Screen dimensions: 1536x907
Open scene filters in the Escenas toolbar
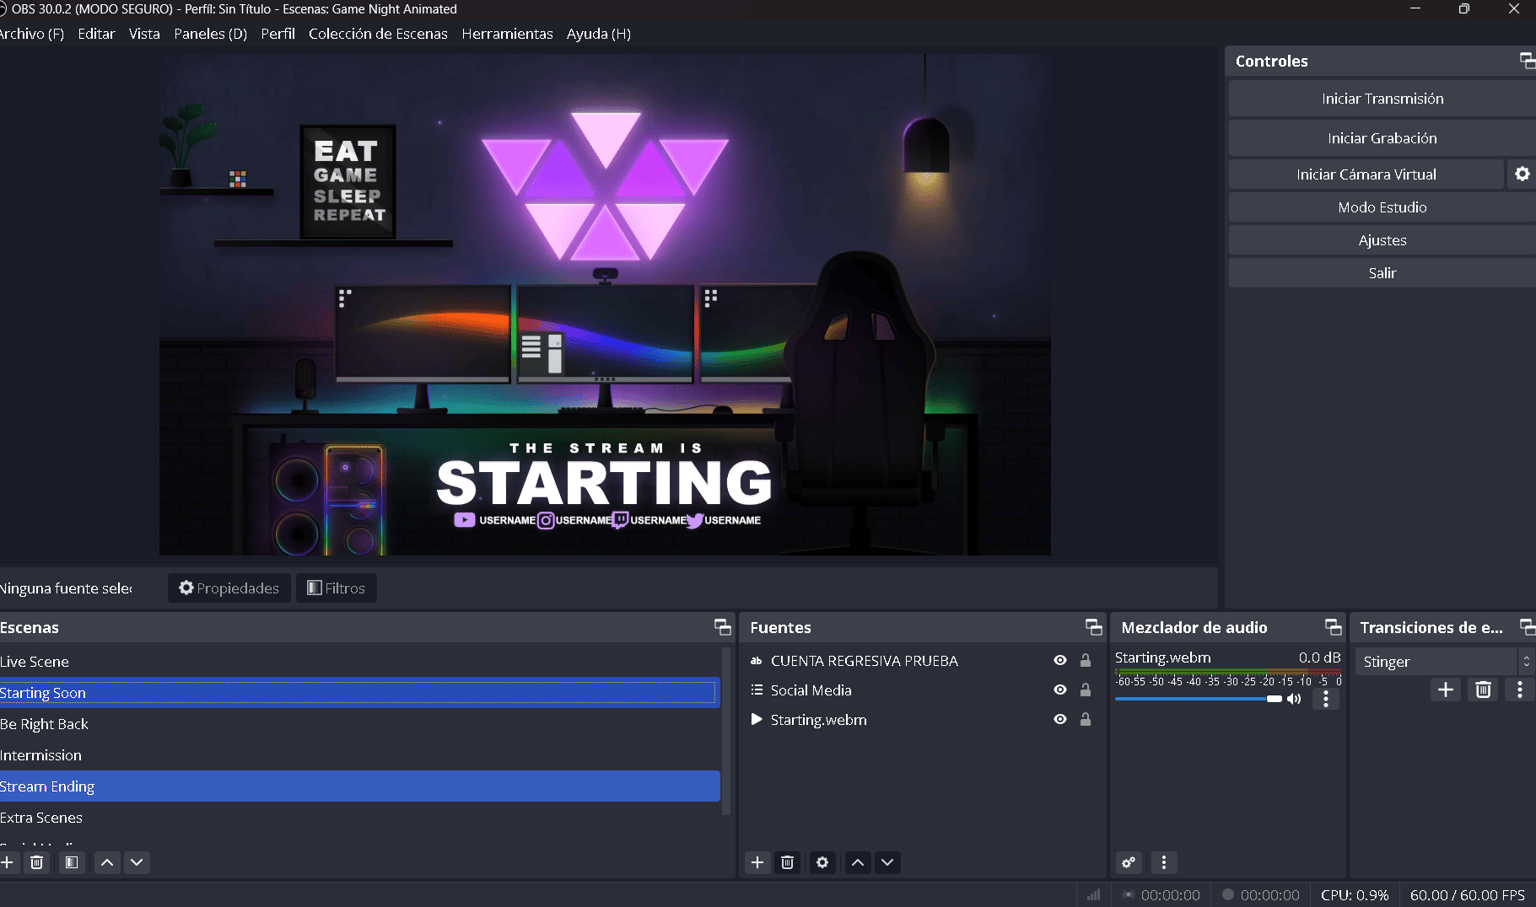click(x=72, y=862)
